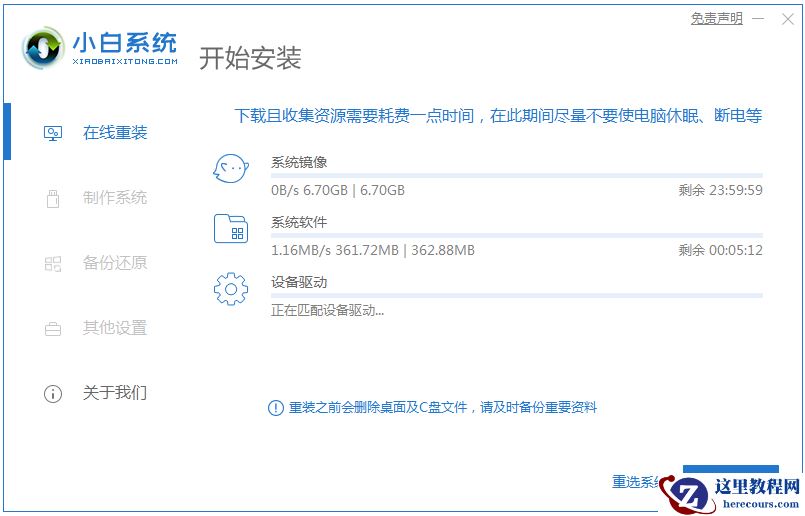Viewport: 805px width, 516px height.
Task: Click the 关于我们 info icon
Action: tap(53, 394)
